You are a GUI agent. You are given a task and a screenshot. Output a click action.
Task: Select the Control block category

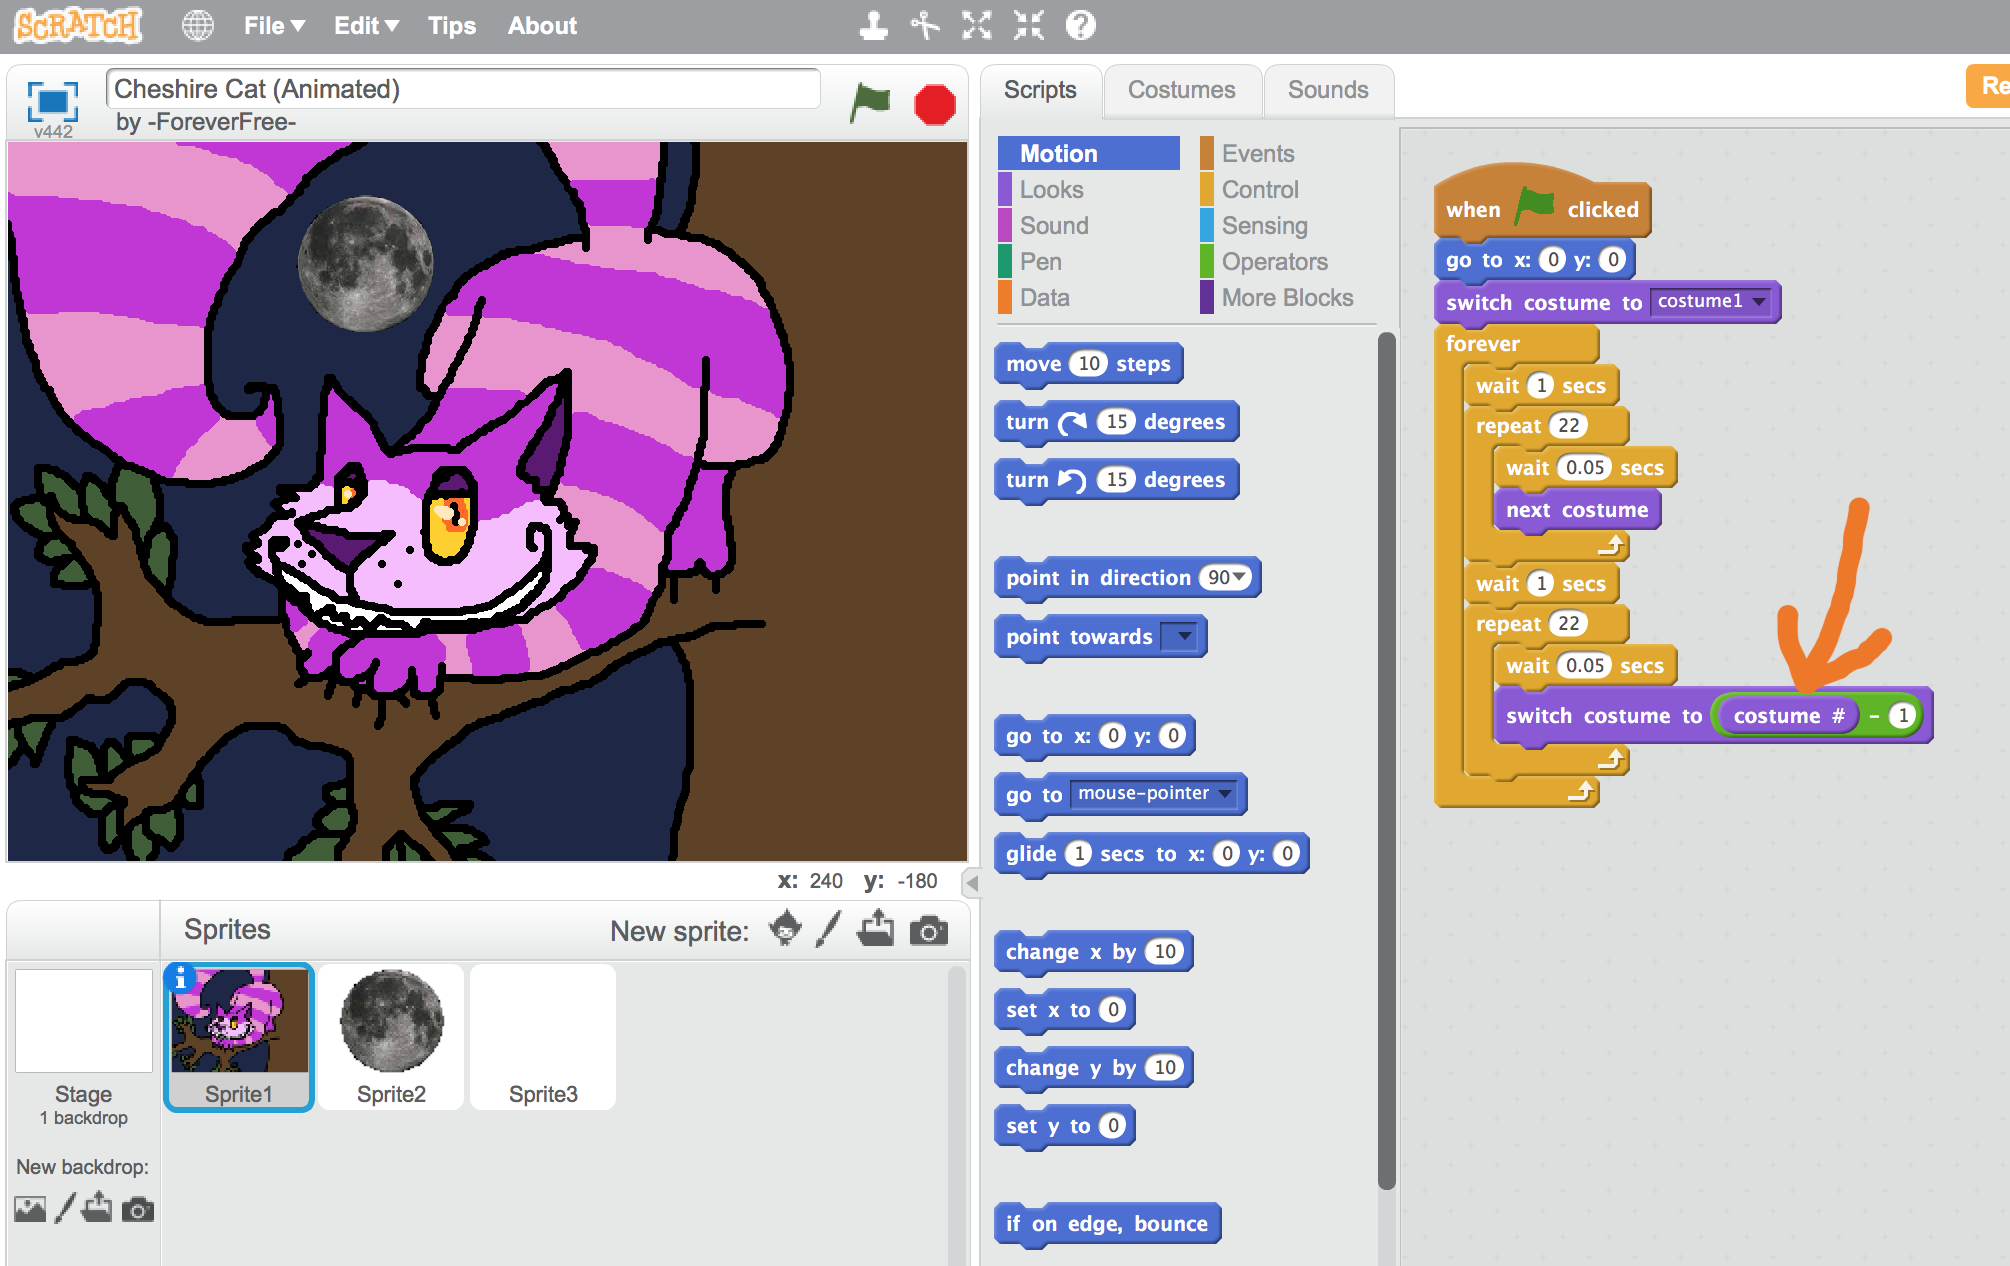coord(1260,189)
